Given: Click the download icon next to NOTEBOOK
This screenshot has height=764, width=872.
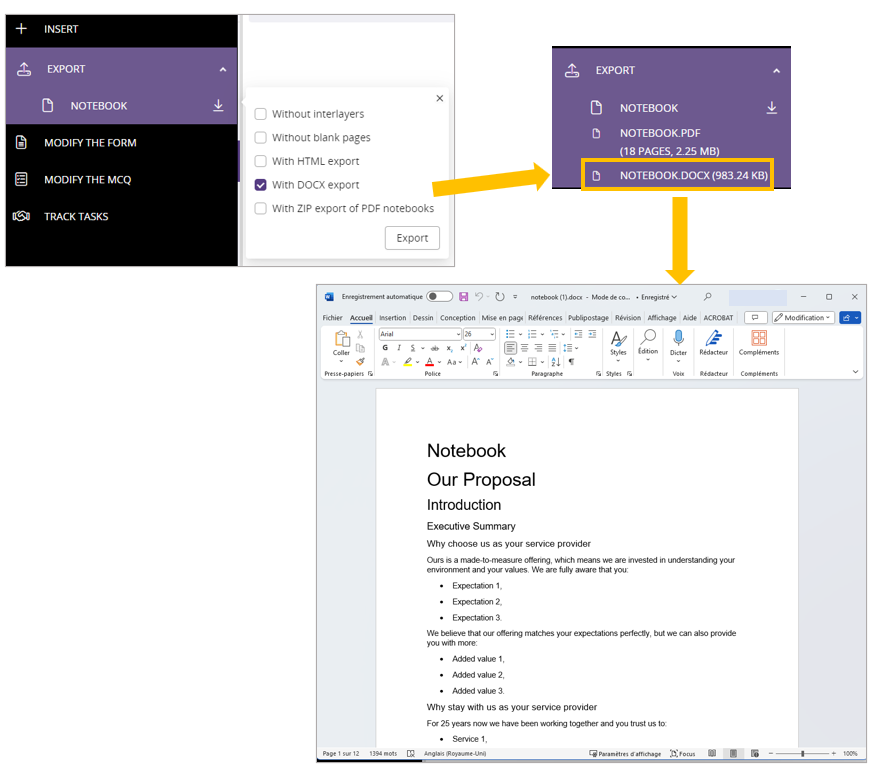Looking at the screenshot, I should [218, 106].
